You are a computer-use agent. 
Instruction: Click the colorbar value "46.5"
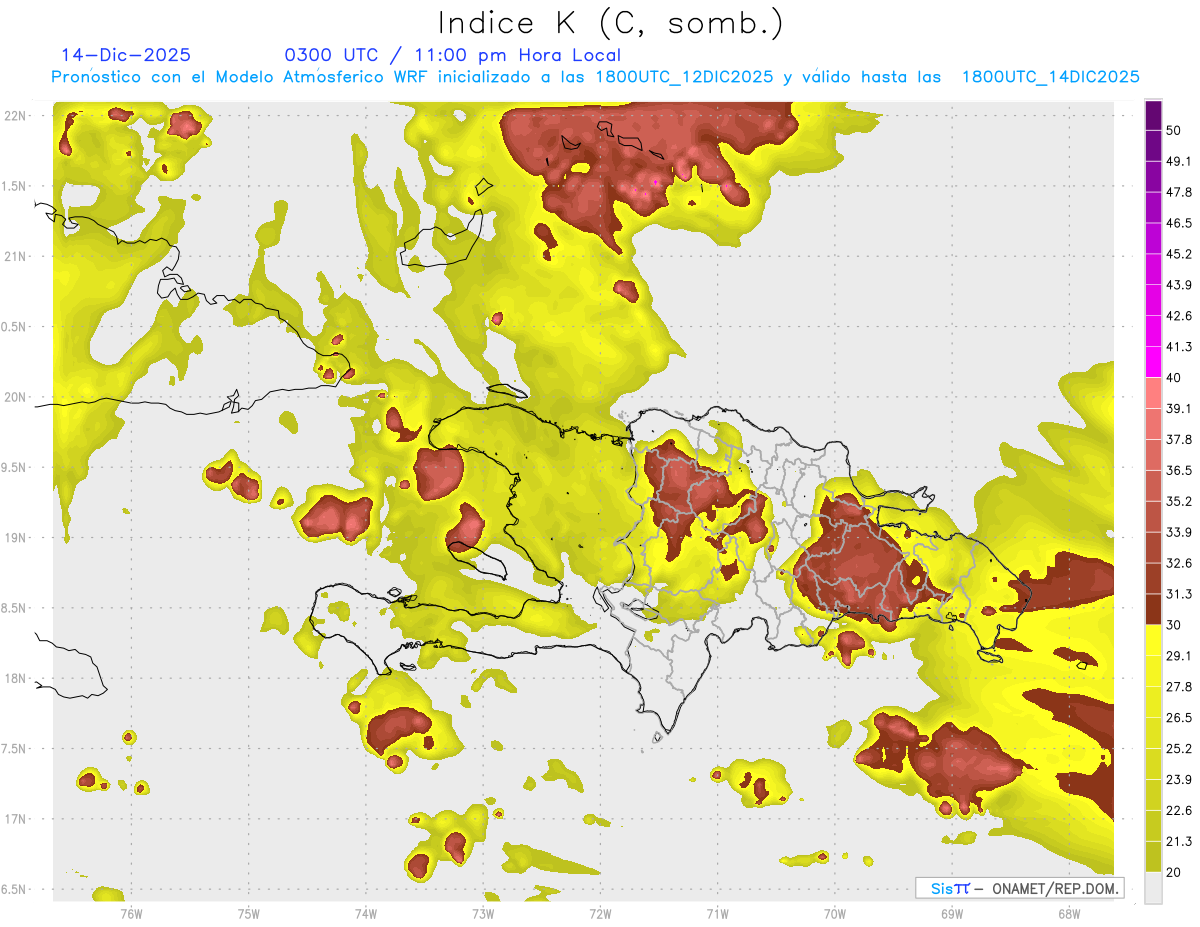pyautogui.click(x=1179, y=223)
